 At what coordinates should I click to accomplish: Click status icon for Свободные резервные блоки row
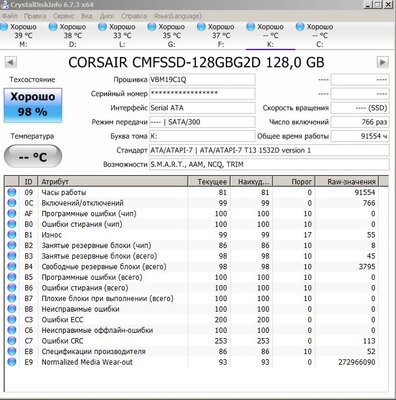[12, 267]
